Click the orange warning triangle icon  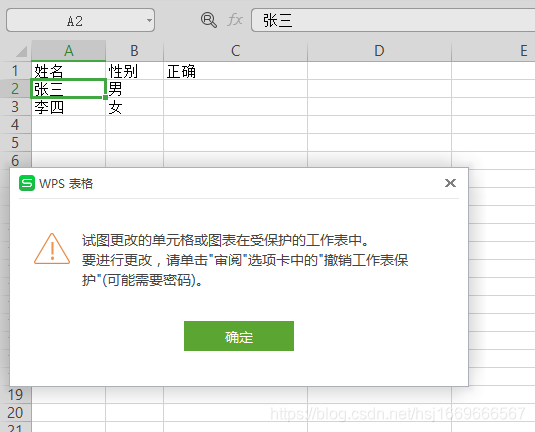(52, 249)
